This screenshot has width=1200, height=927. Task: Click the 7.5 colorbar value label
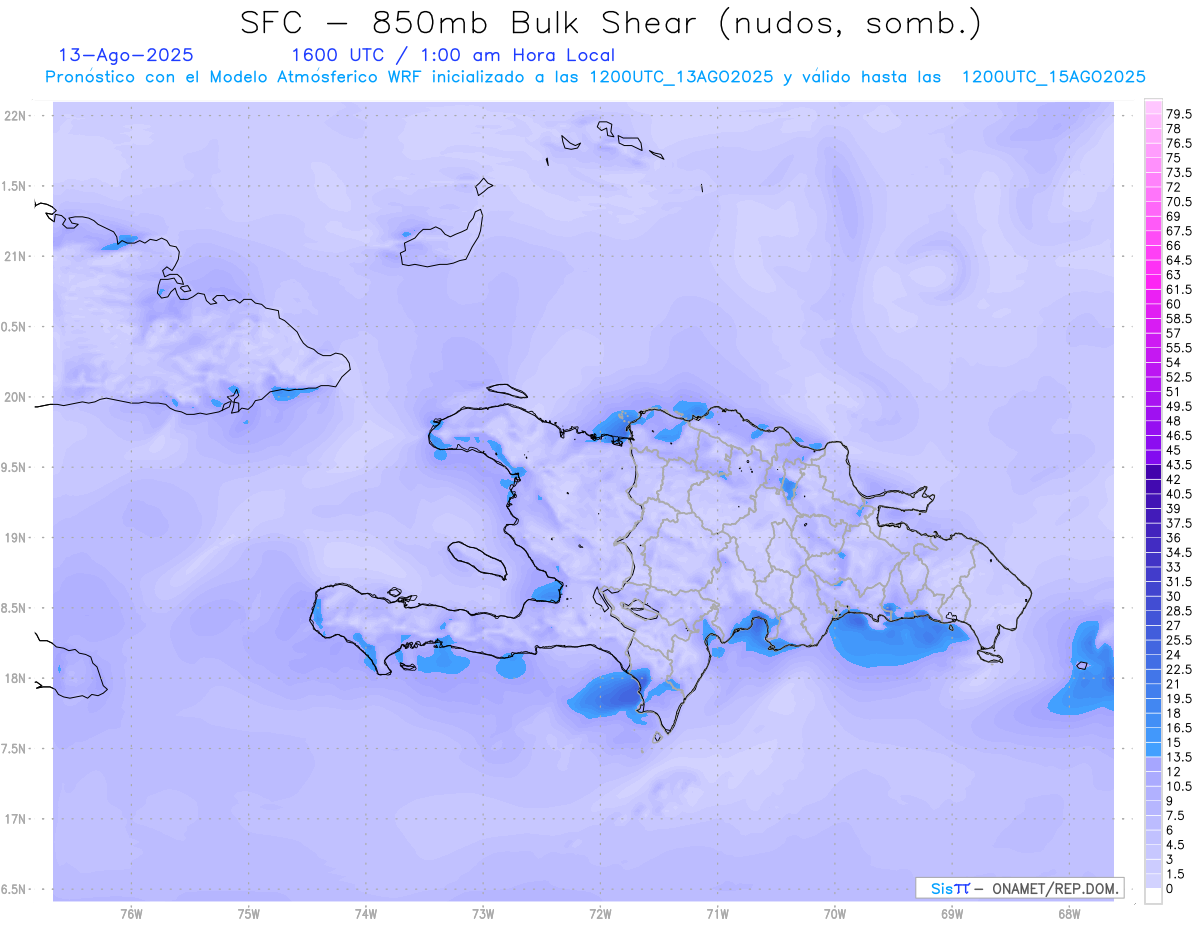[x=1177, y=816]
